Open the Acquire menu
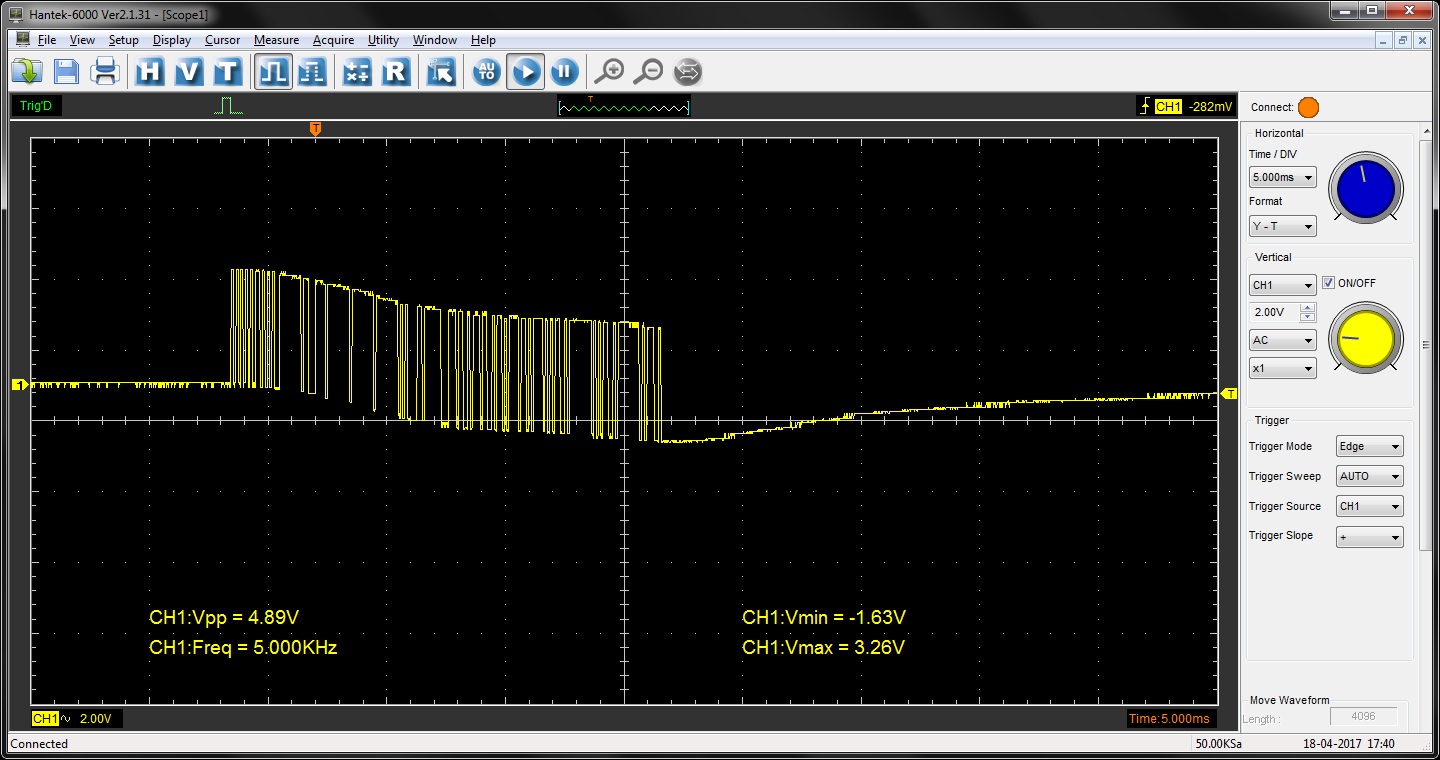Screen dimensions: 1440x760 pos(333,40)
